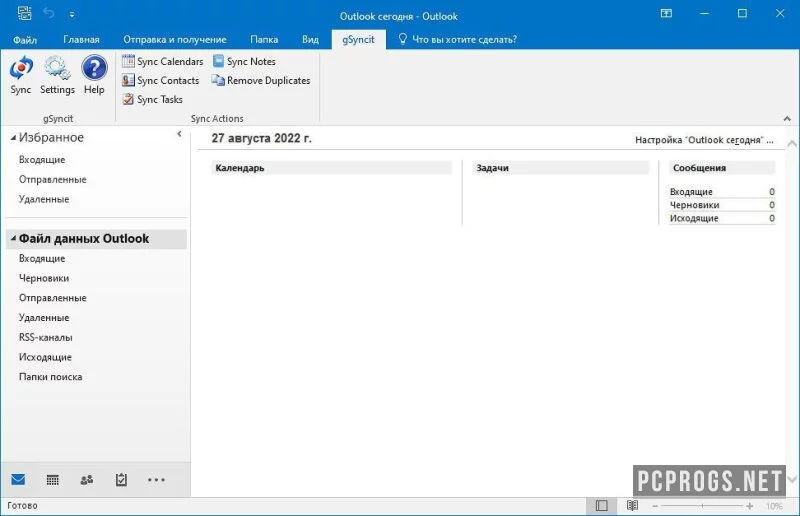Screen dimensions: 800x516
Task: Select Черновики folder in data file
Action: click(44, 279)
